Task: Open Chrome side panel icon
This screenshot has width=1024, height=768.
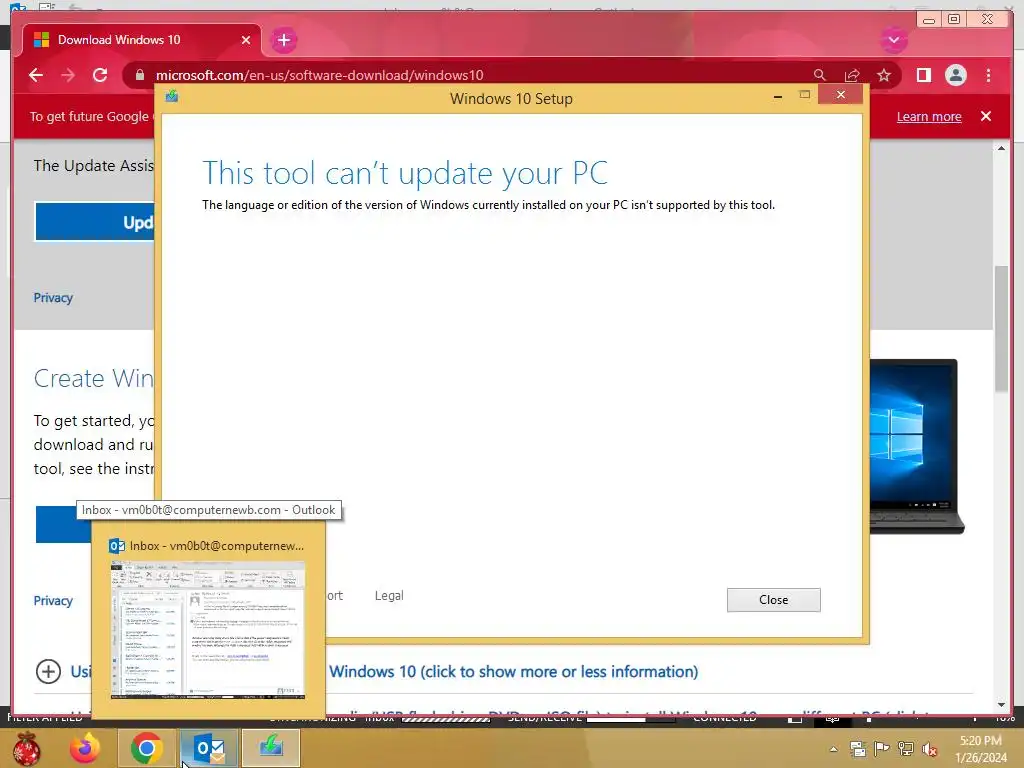Action: [x=923, y=75]
